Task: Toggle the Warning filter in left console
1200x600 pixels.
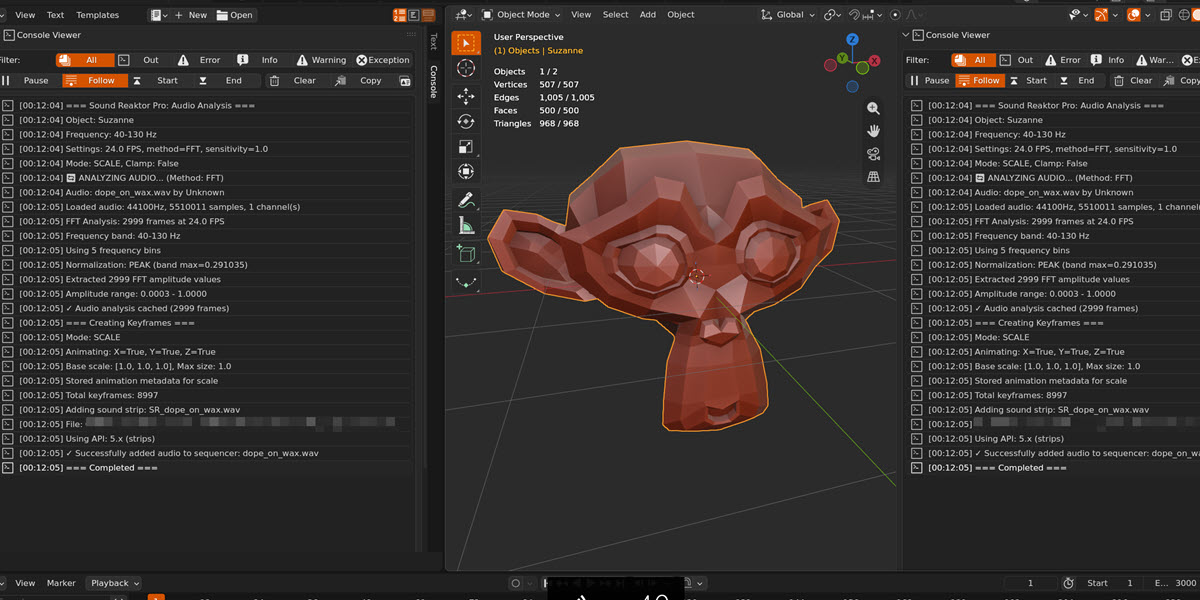Action: [x=319, y=60]
